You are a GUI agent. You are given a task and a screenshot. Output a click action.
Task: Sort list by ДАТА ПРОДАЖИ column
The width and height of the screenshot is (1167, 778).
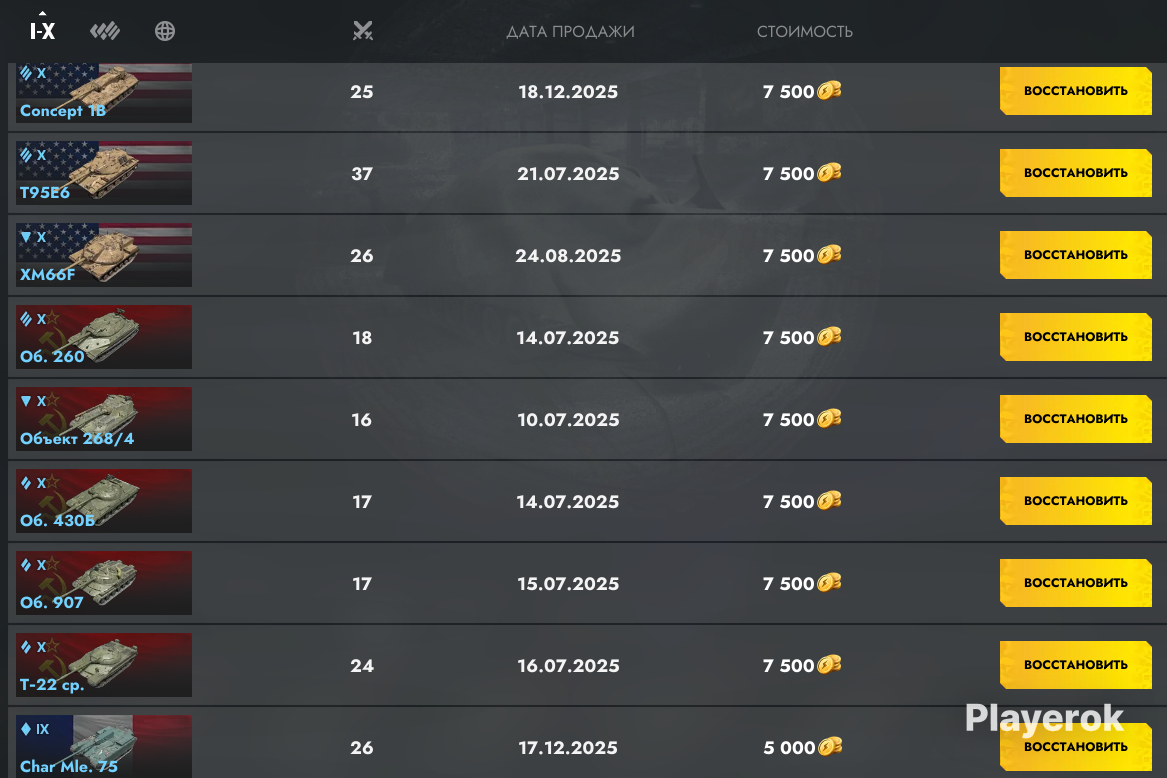(570, 32)
